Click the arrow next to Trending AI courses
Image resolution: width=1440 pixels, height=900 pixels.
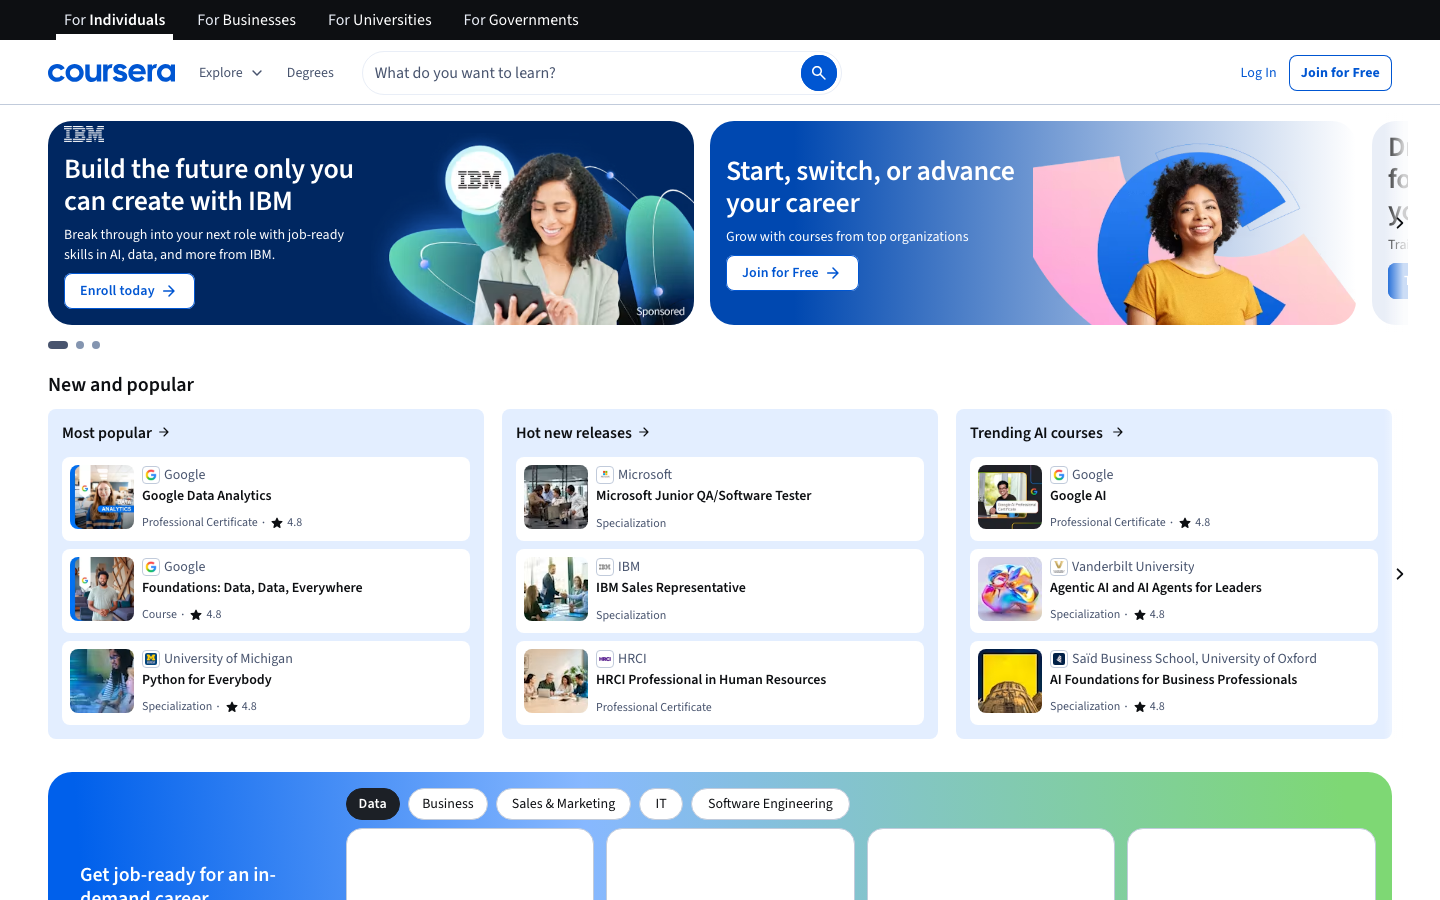click(1118, 432)
